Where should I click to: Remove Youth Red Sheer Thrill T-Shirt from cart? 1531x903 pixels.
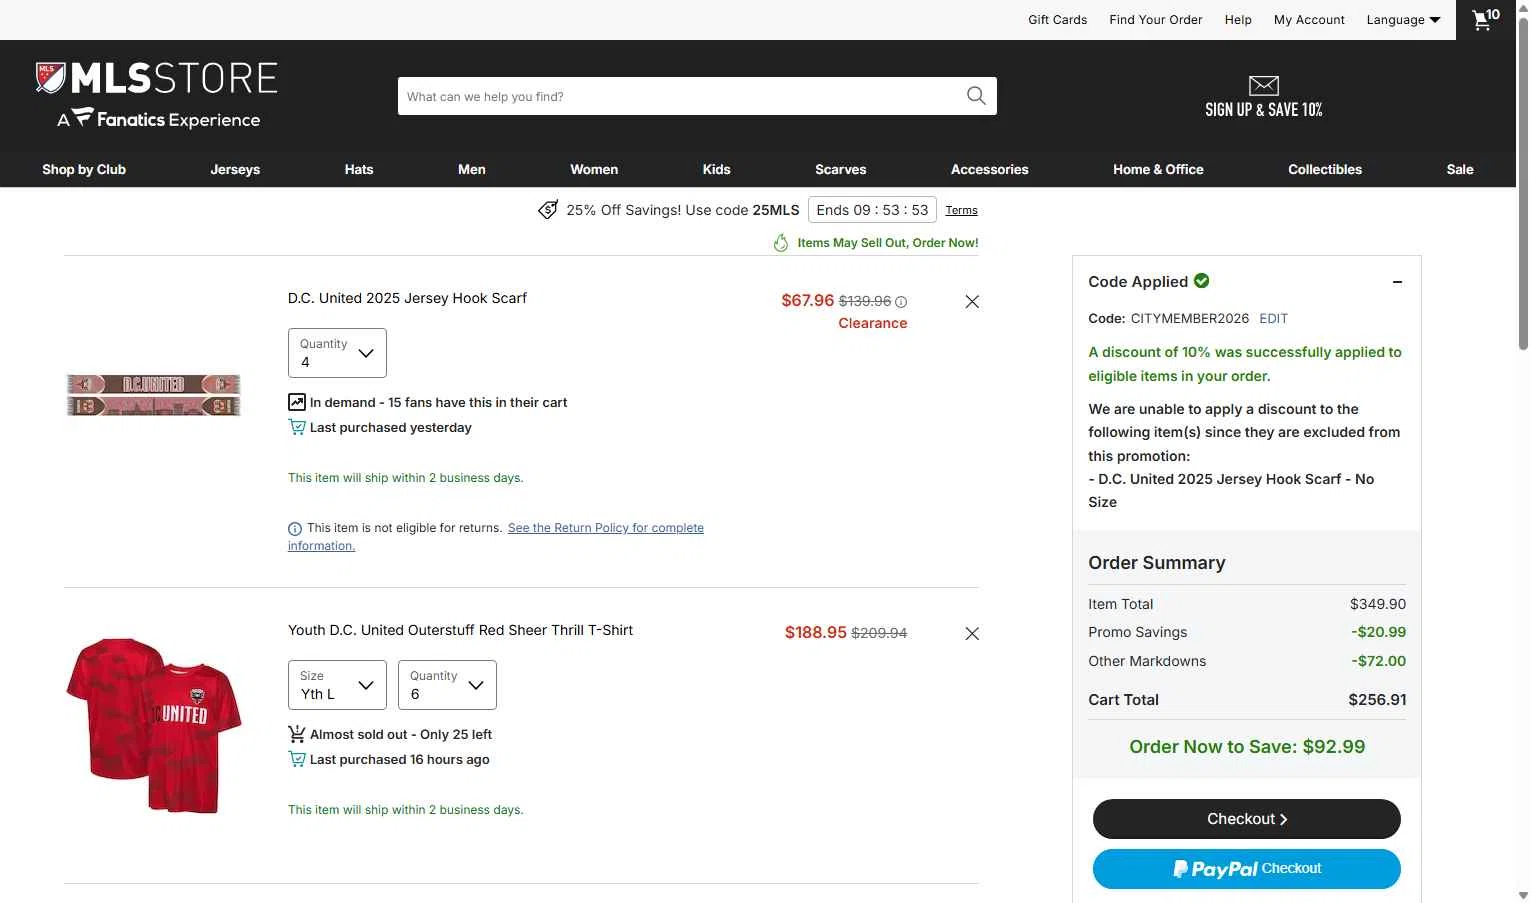(972, 634)
